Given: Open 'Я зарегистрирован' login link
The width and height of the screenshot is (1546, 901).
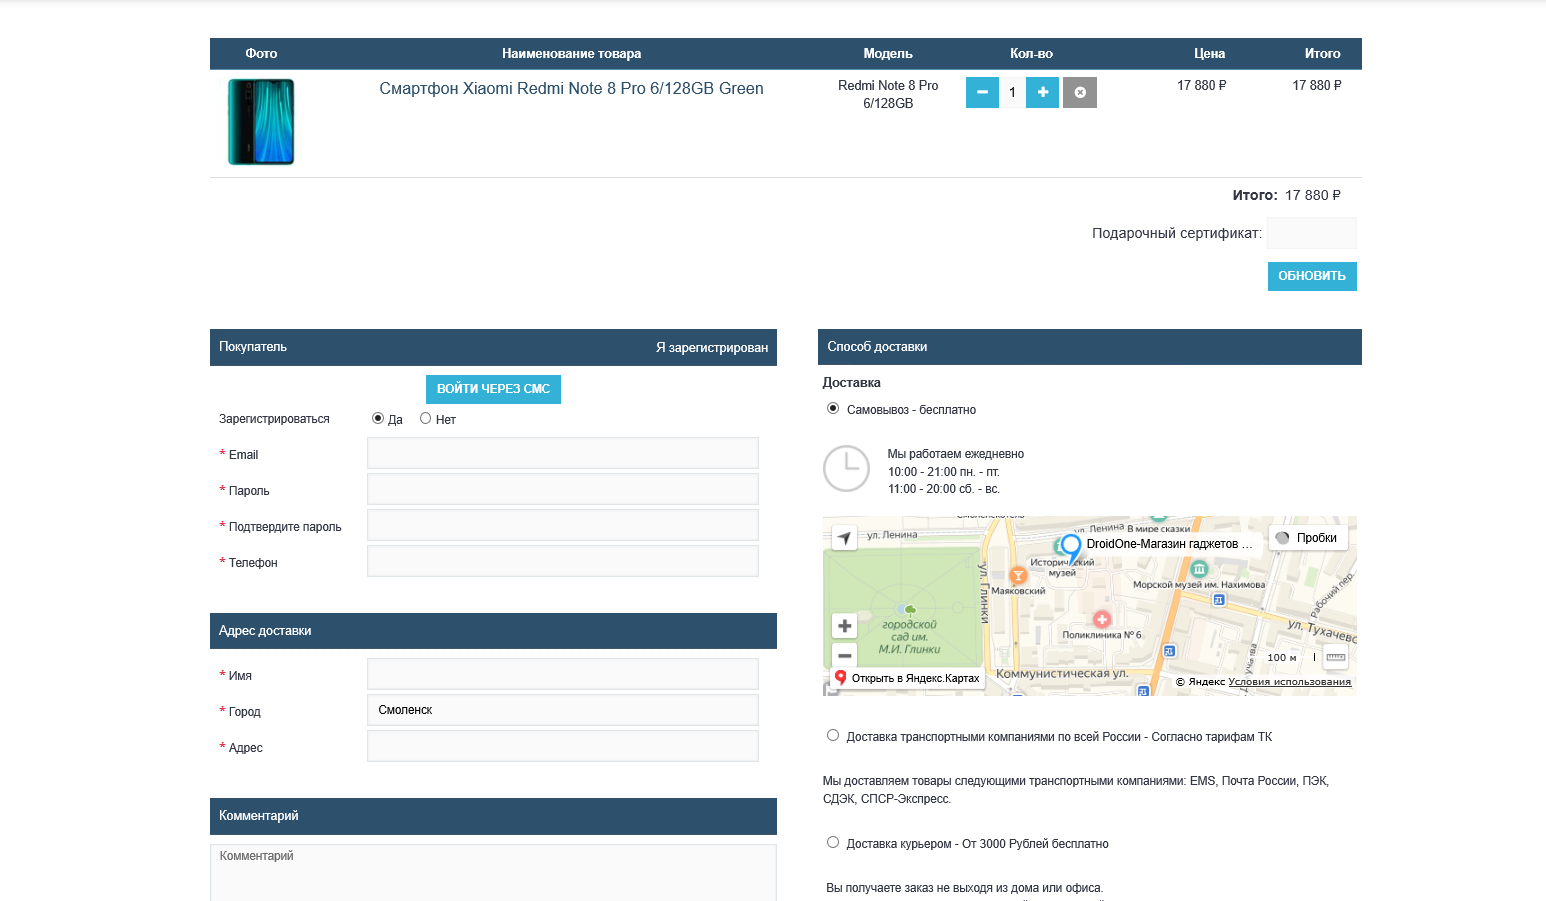Looking at the screenshot, I should 711,348.
